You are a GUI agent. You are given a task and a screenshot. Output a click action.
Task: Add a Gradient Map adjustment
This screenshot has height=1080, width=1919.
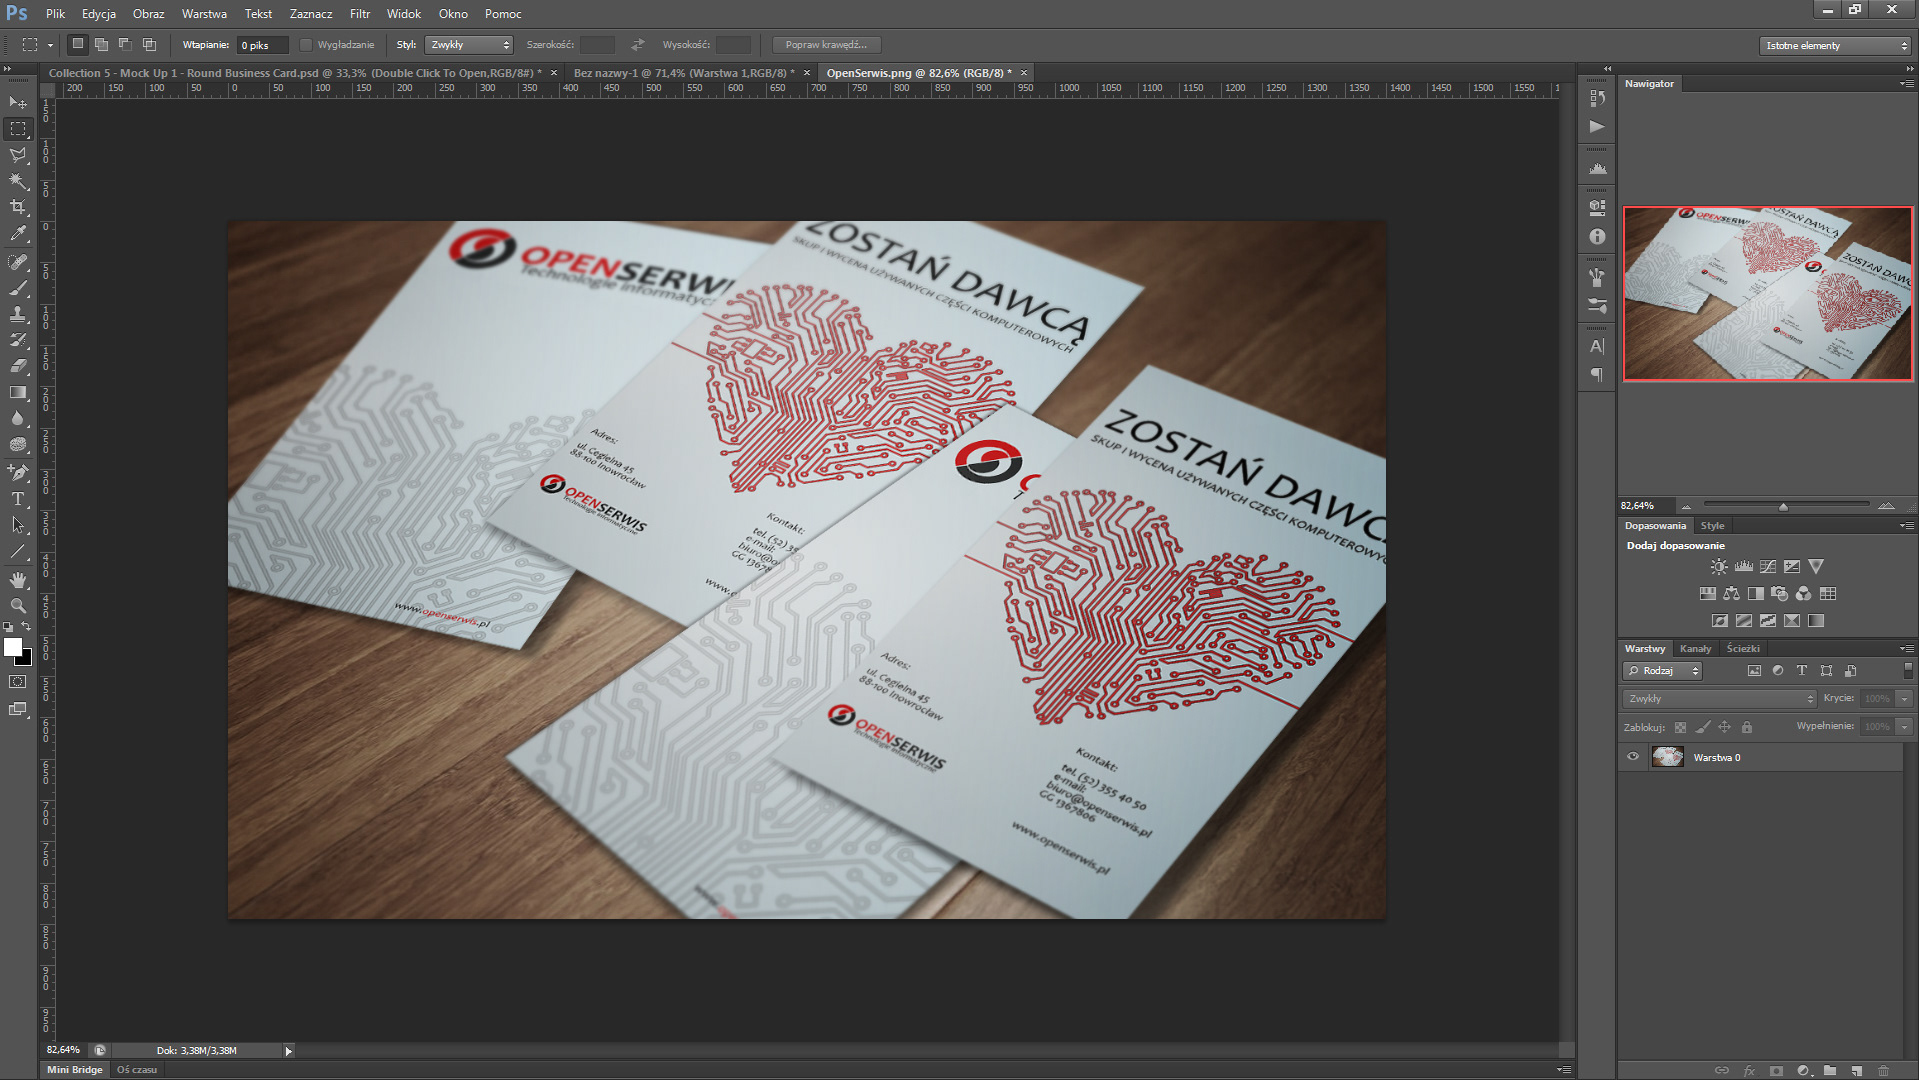coord(1816,620)
